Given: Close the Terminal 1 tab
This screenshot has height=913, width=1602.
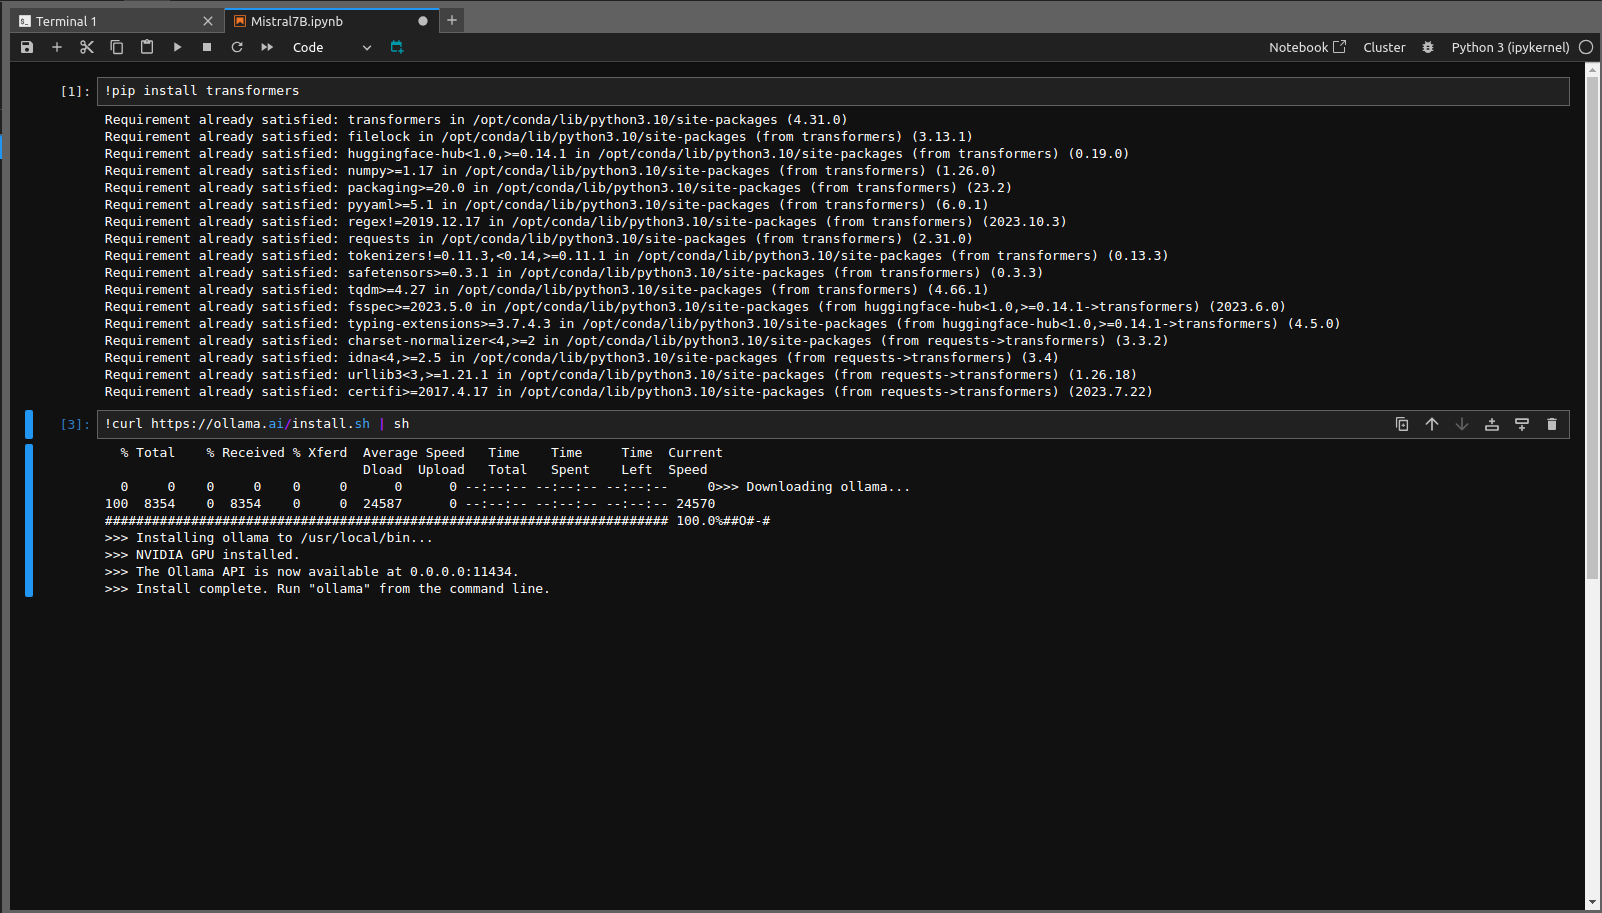Looking at the screenshot, I should coord(208,21).
